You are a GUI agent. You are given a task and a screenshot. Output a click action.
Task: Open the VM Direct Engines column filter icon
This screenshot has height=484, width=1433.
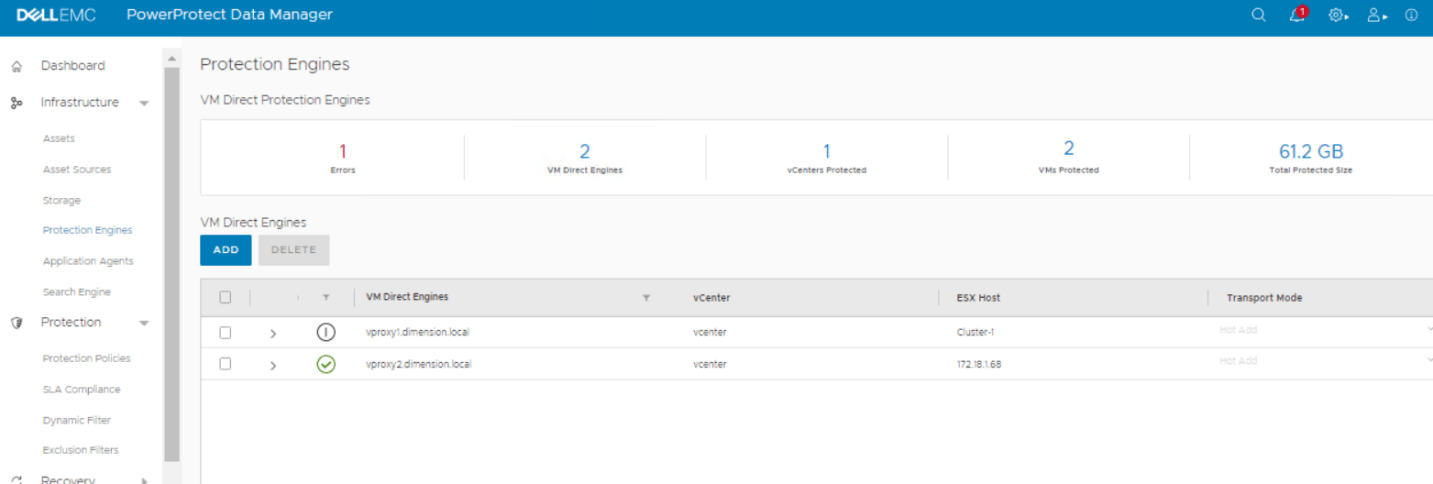[x=646, y=298]
